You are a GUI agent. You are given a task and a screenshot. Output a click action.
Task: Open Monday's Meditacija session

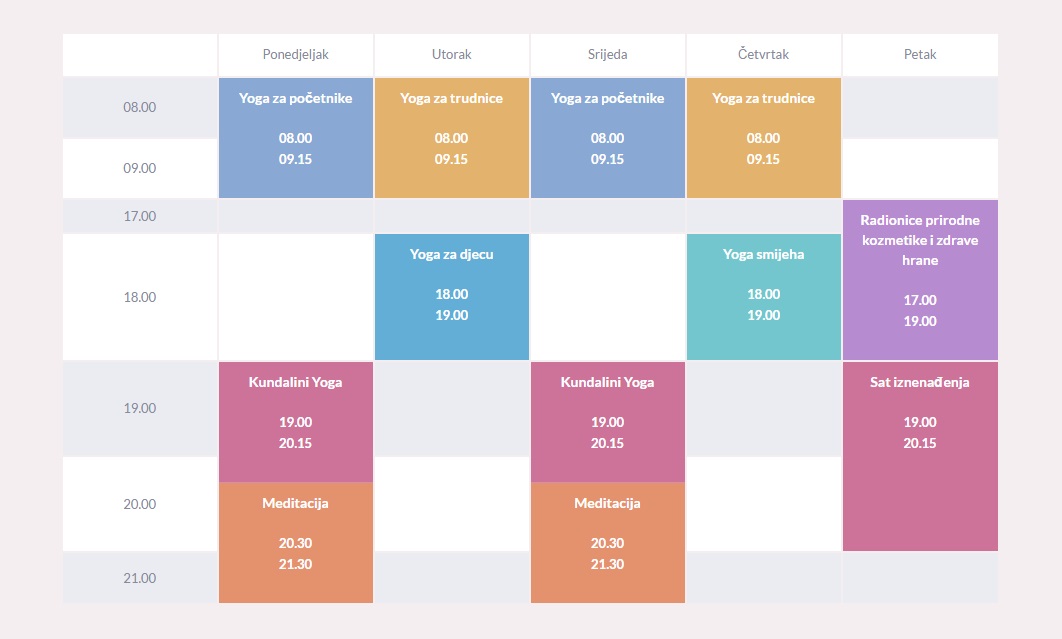[x=295, y=542]
